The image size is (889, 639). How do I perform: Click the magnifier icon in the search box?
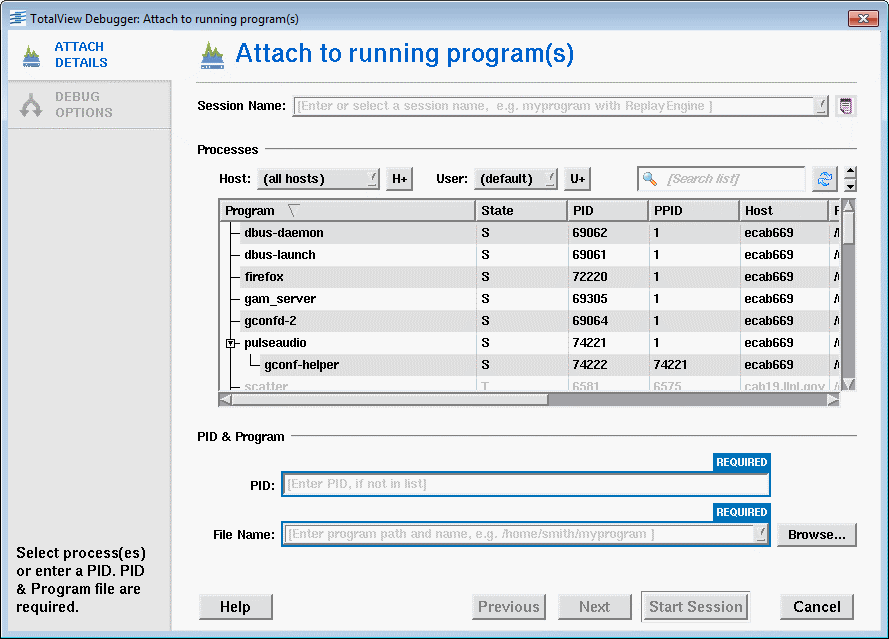pos(650,179)
